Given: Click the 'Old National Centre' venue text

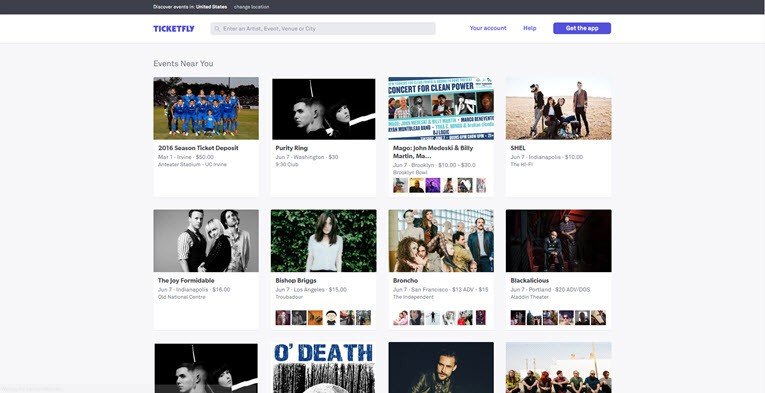Looking at the screenshot, I should click(x=181, y=297).
